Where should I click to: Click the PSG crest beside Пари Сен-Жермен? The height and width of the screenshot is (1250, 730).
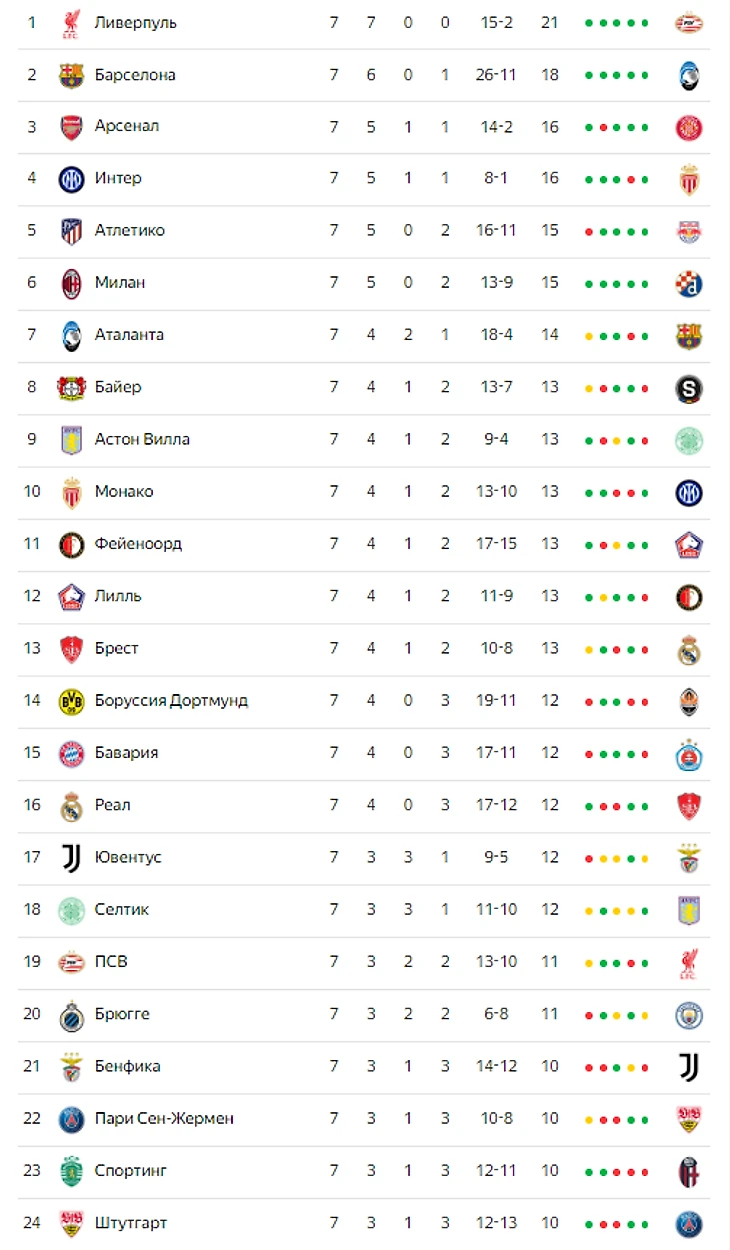click(71, 1118)
